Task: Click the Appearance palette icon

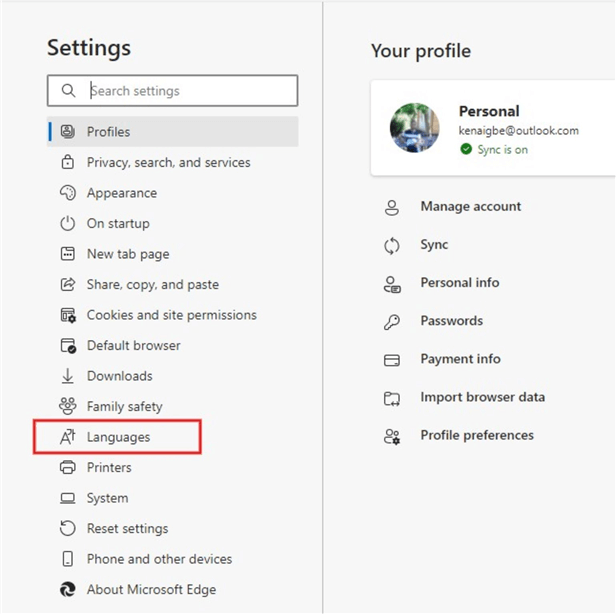Action: (68, 193)
